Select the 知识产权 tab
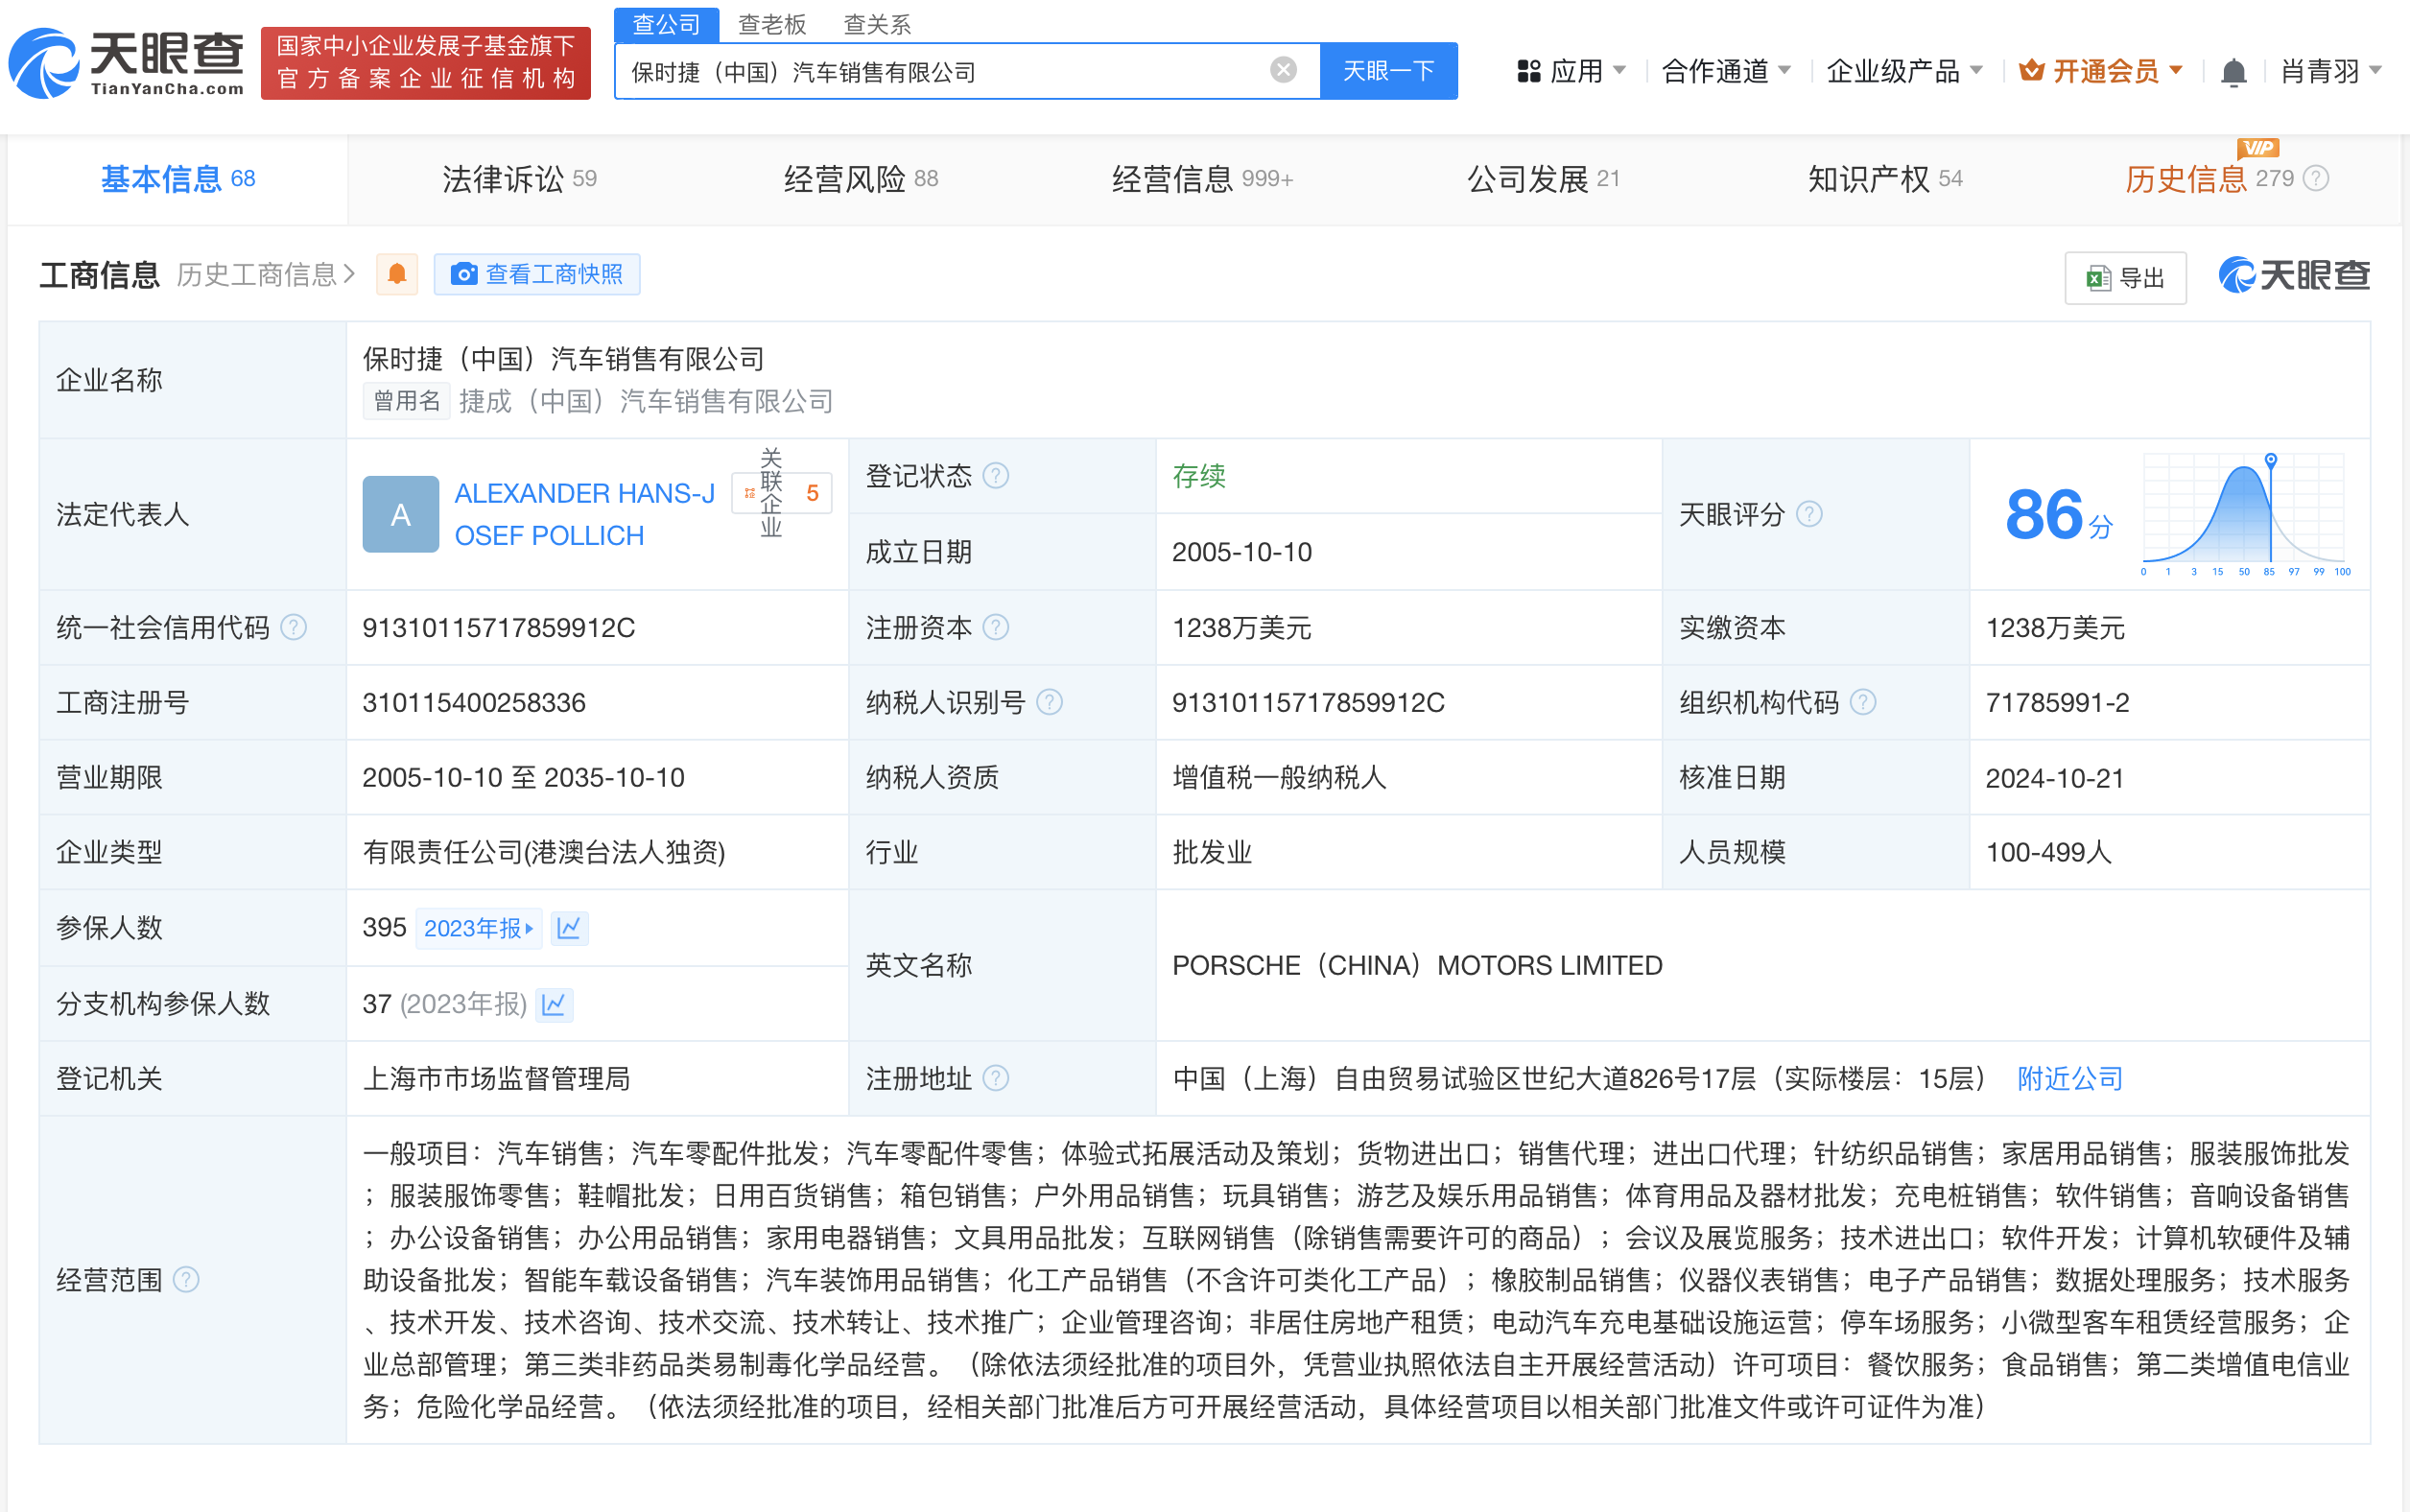Image resolution: width=2410 pixels, height=1512 pixels. pos(1885,179)
